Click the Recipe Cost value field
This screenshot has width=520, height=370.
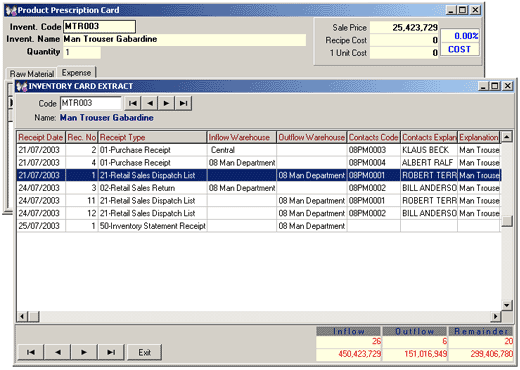tap(404, 40)
